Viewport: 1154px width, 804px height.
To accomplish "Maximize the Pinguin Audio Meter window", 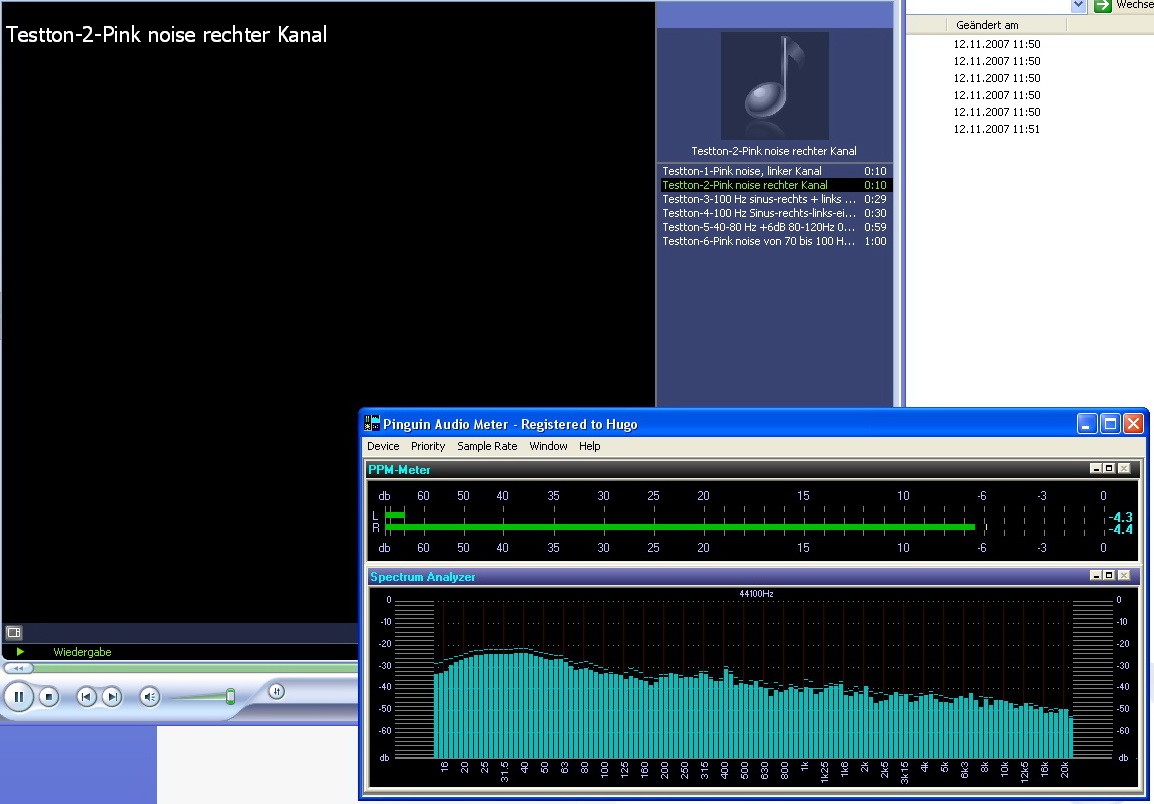I will pyautogui.click(x=1110, y=423).
